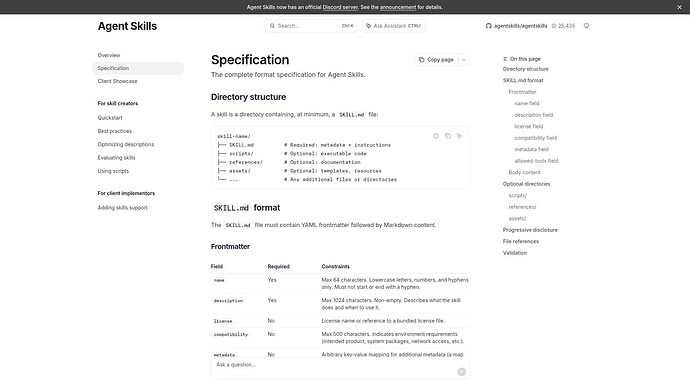Click the Agent Skills site logo
Screen dimensions: 690x388
pyautogui.click(x=127, y=26)
